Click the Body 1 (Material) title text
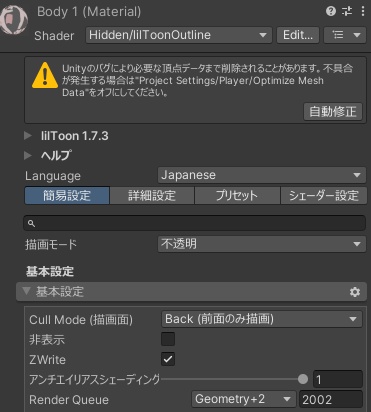Image resolution: width=371 pixels, height=412 pixels. tap(89, 12)
